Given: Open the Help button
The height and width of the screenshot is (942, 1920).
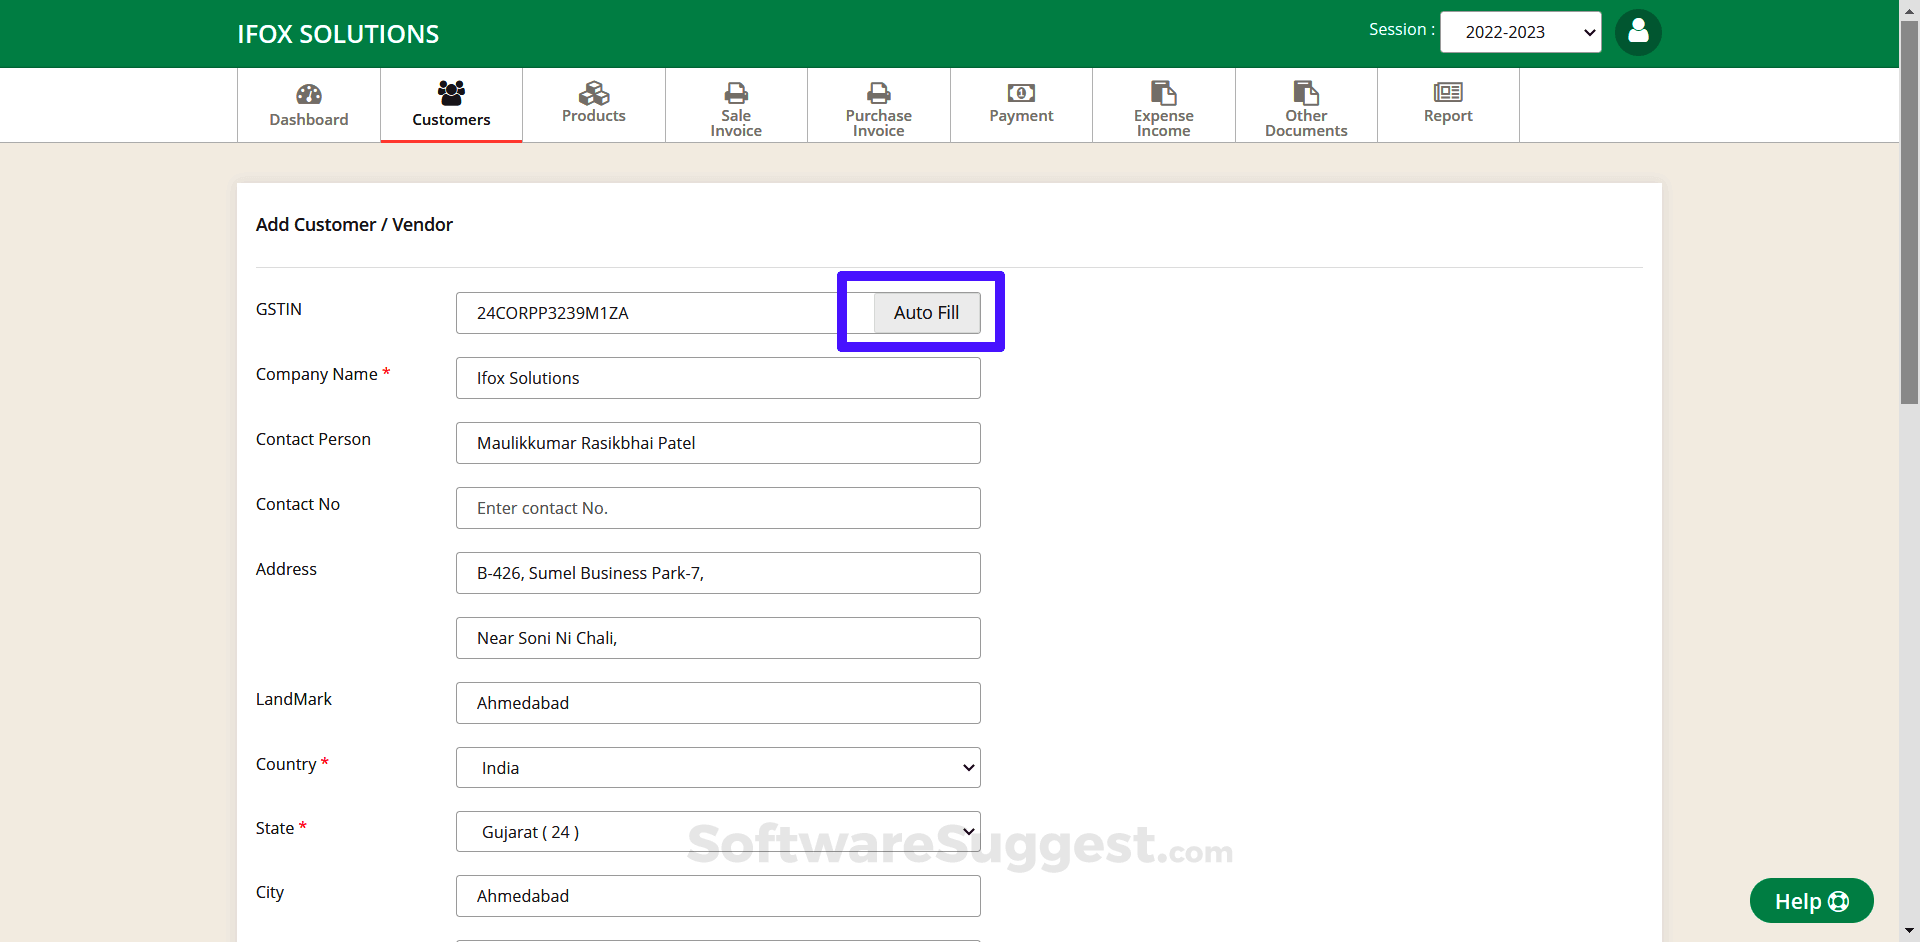Looking at the screenshot, I should [1811, 901].
